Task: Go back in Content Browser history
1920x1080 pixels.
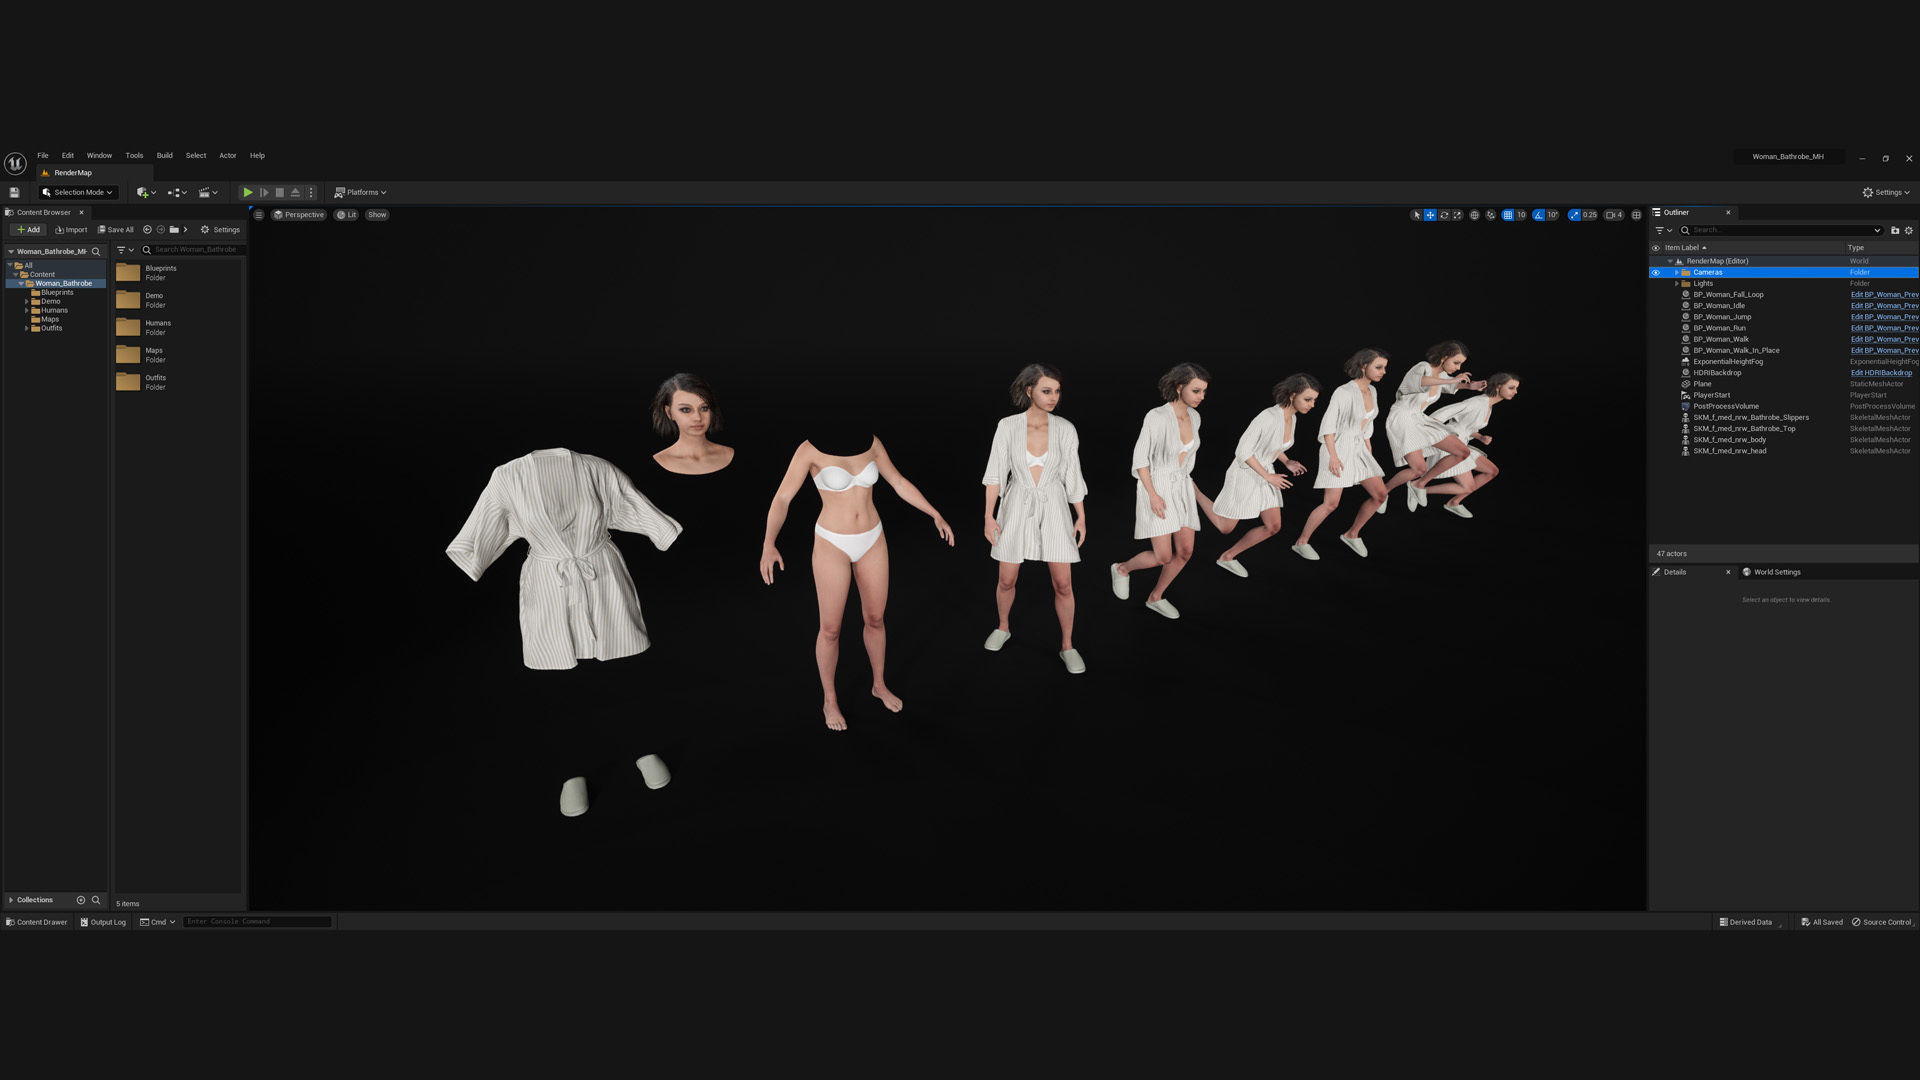Action: [x=147, y=229]
